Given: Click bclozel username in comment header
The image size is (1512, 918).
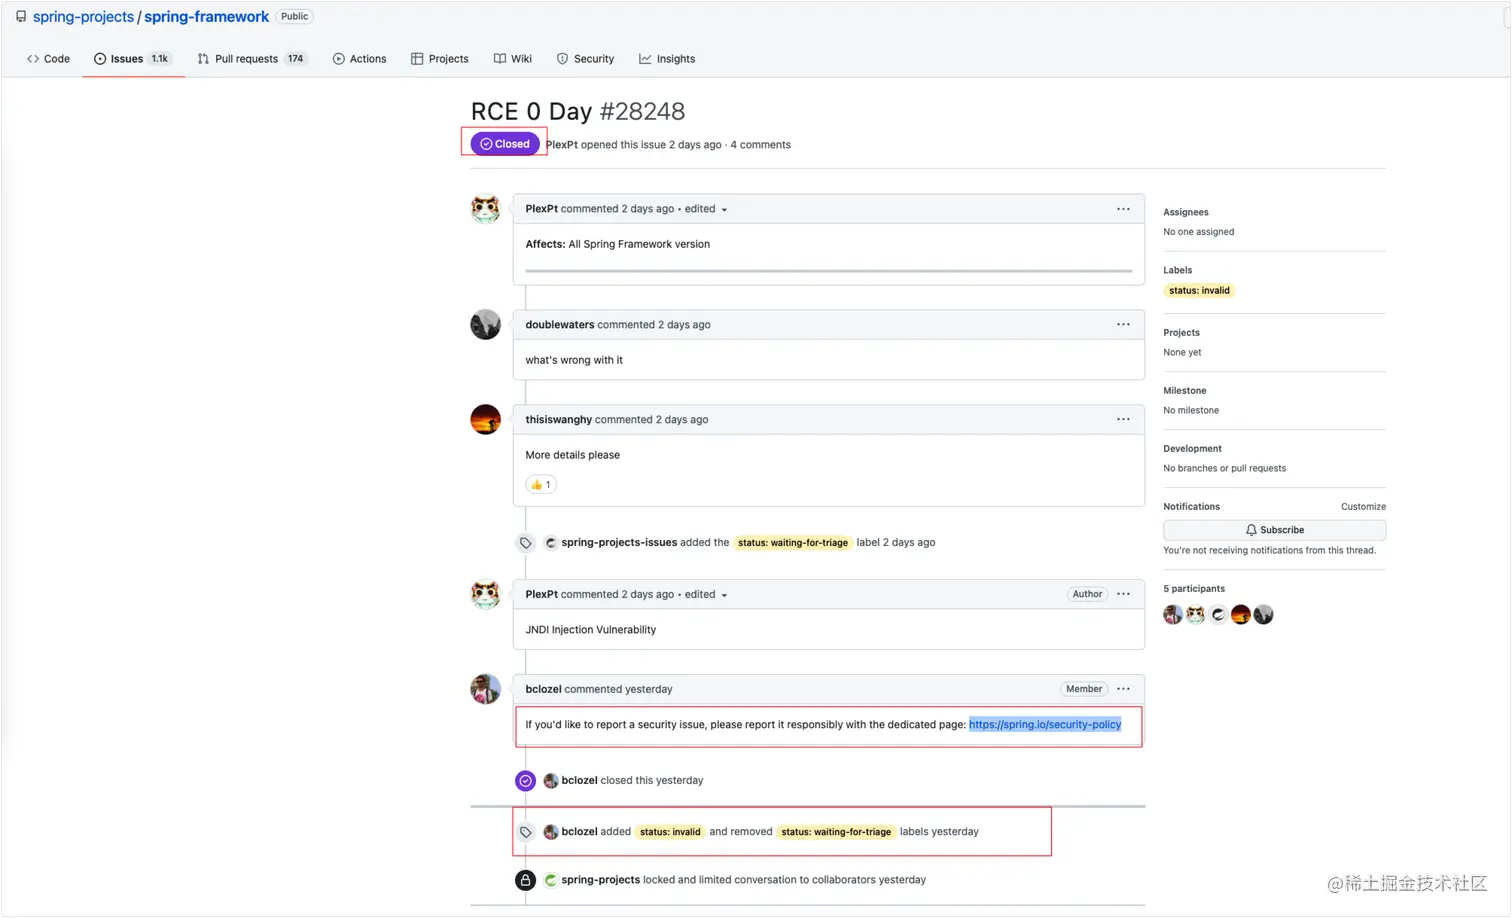Looking at the screenshot, I should (543, 690).
